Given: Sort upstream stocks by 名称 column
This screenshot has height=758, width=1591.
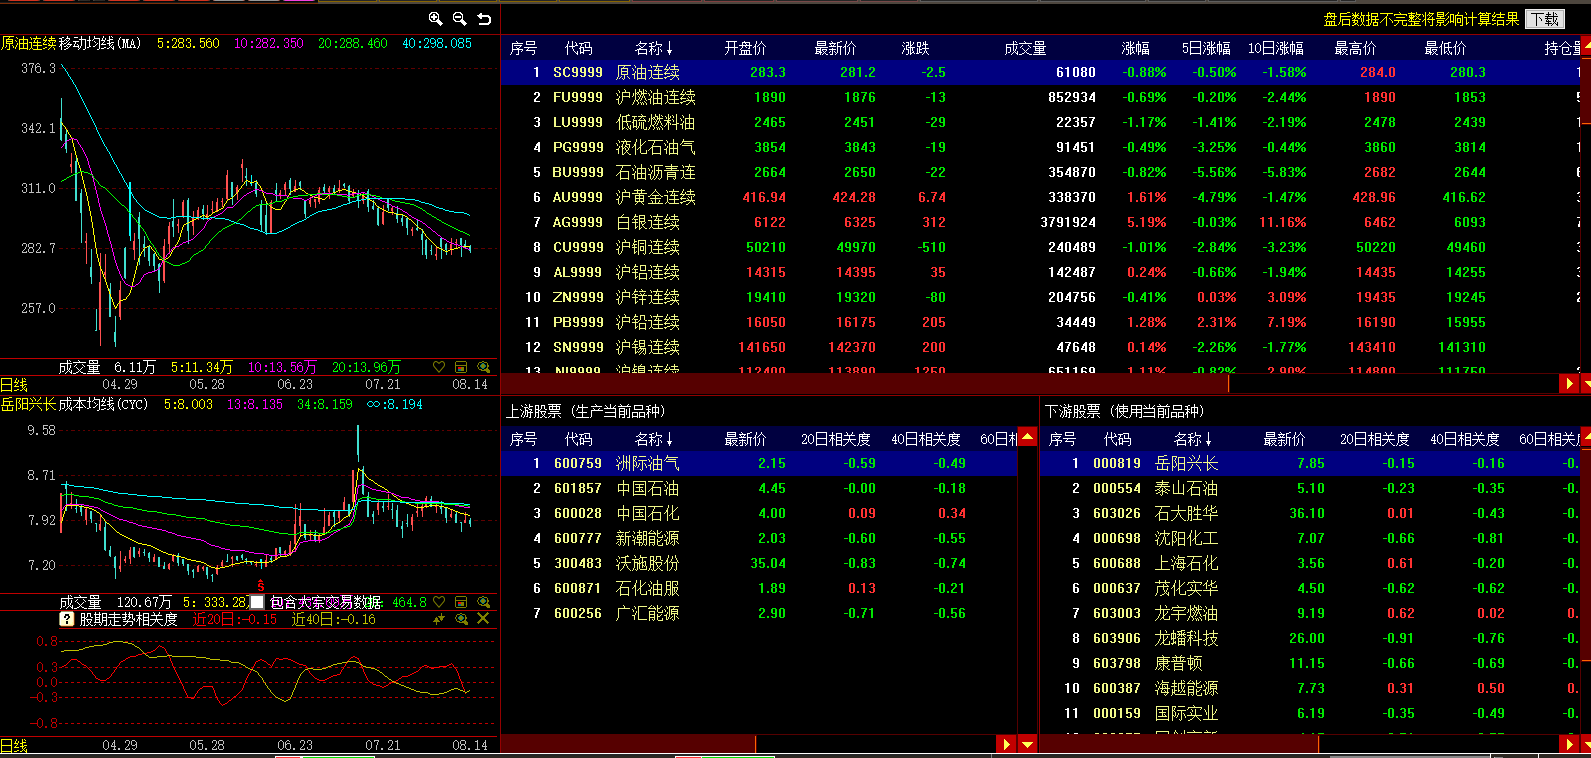Looking at the screenshot, I should tap(653, 439).
